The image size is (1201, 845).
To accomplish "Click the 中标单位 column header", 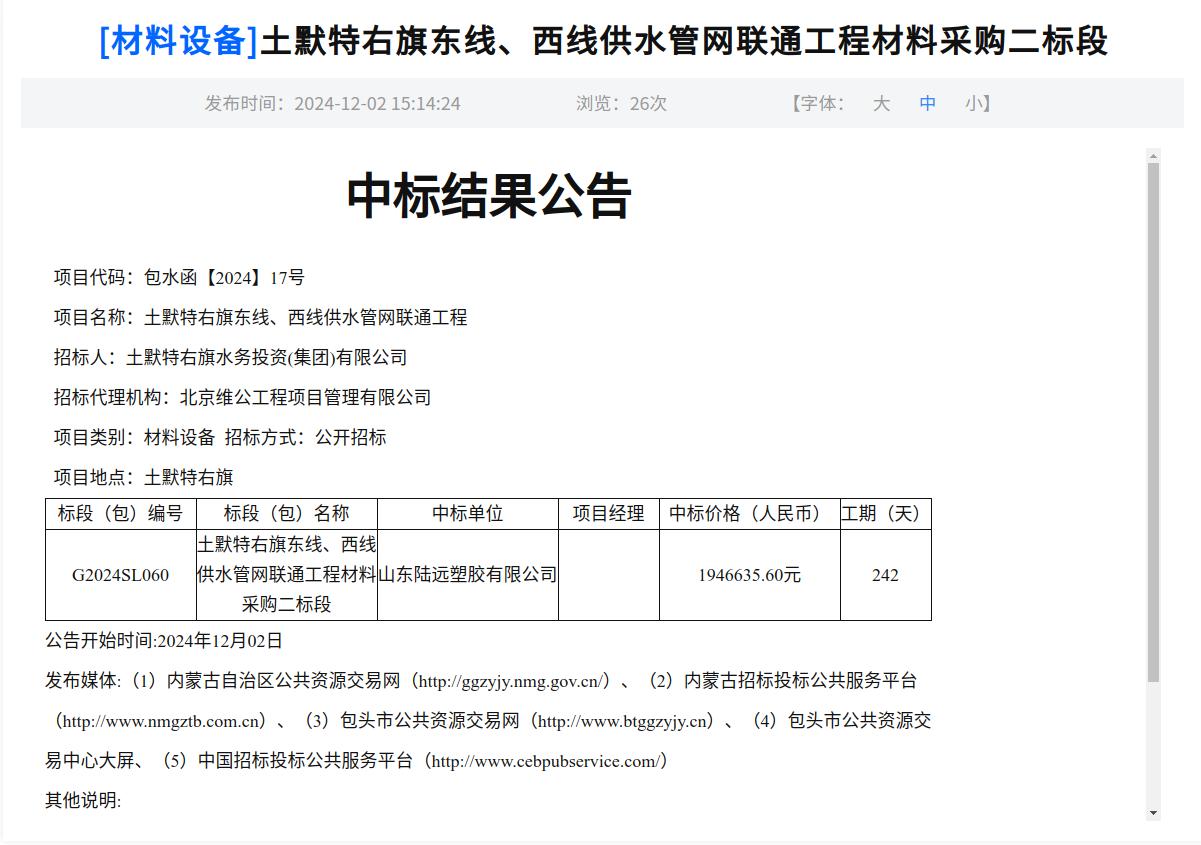I will point(467,514).
